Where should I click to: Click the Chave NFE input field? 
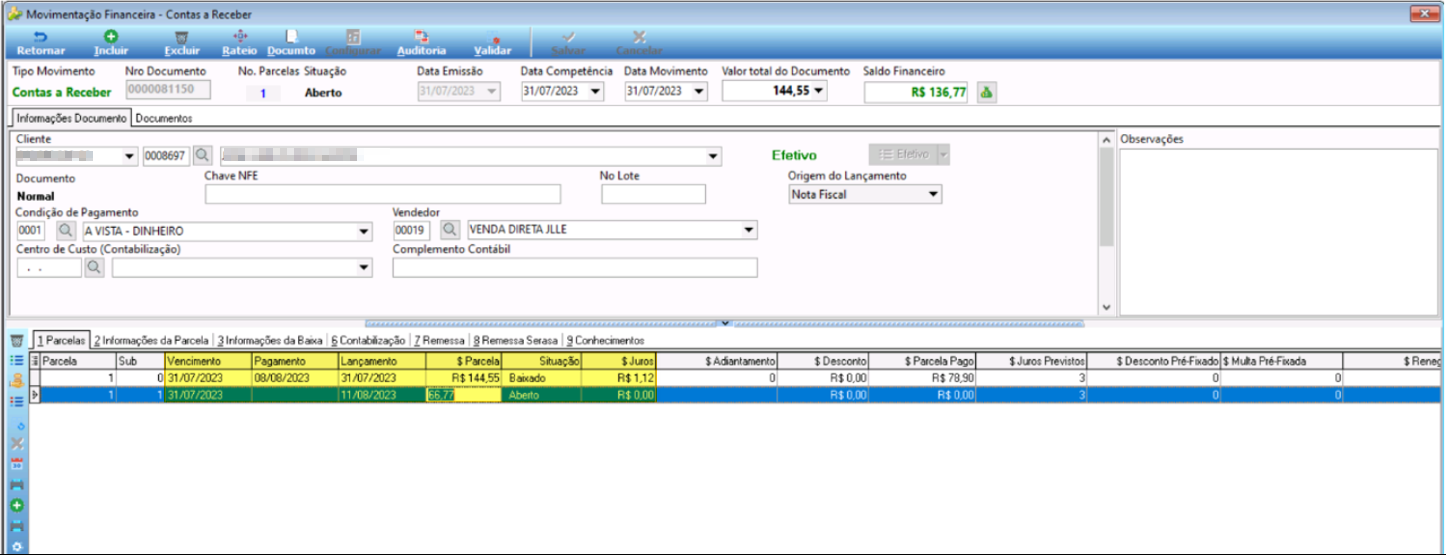pyautogui.click(x=383, y=194)
